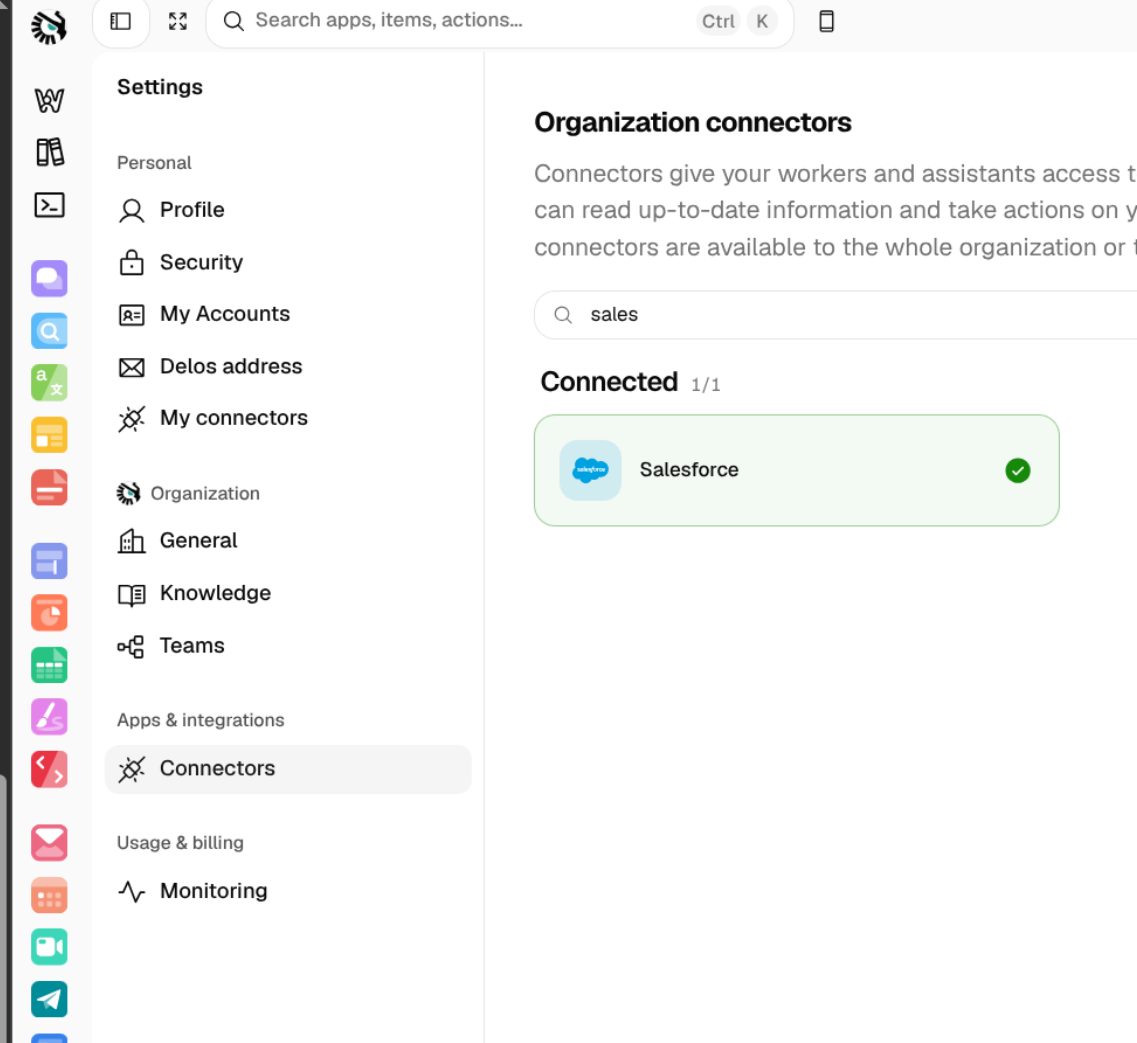Screen dimensions: 1137x1043
Task: Select Connectors under Apps & integrations
Action: (x=288, y=769)
